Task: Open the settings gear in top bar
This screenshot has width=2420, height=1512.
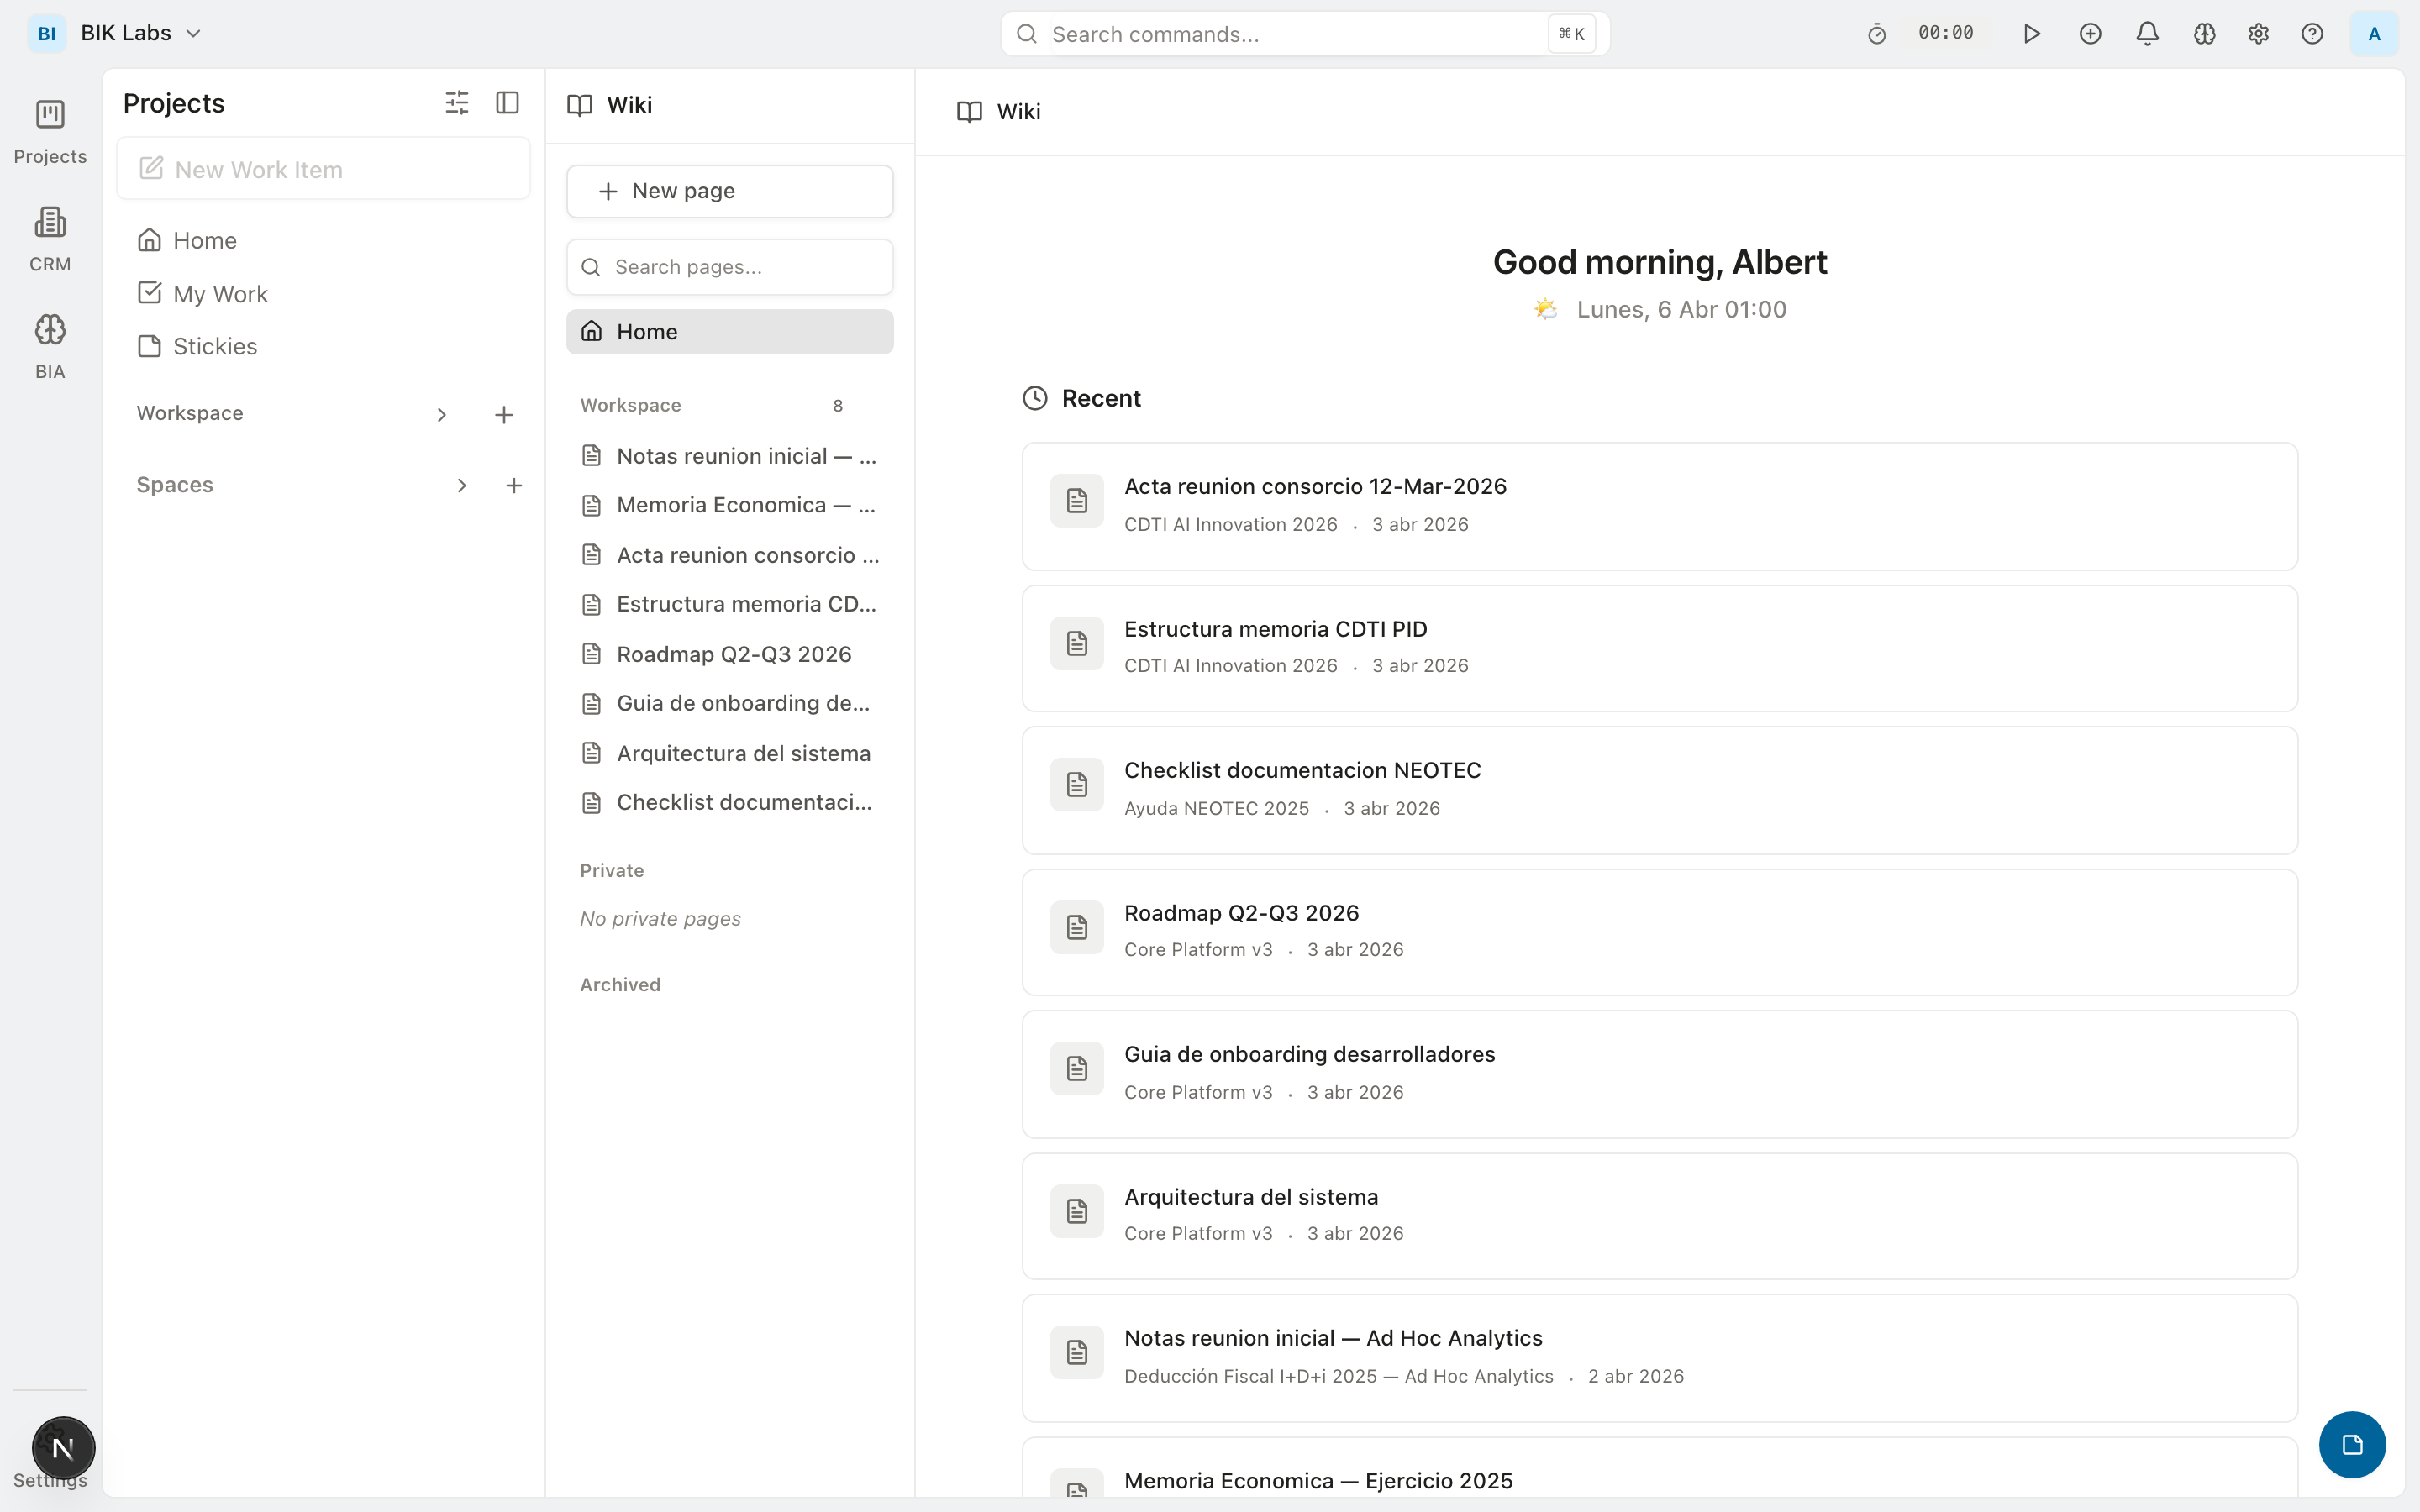Action: pos(2258,34)
